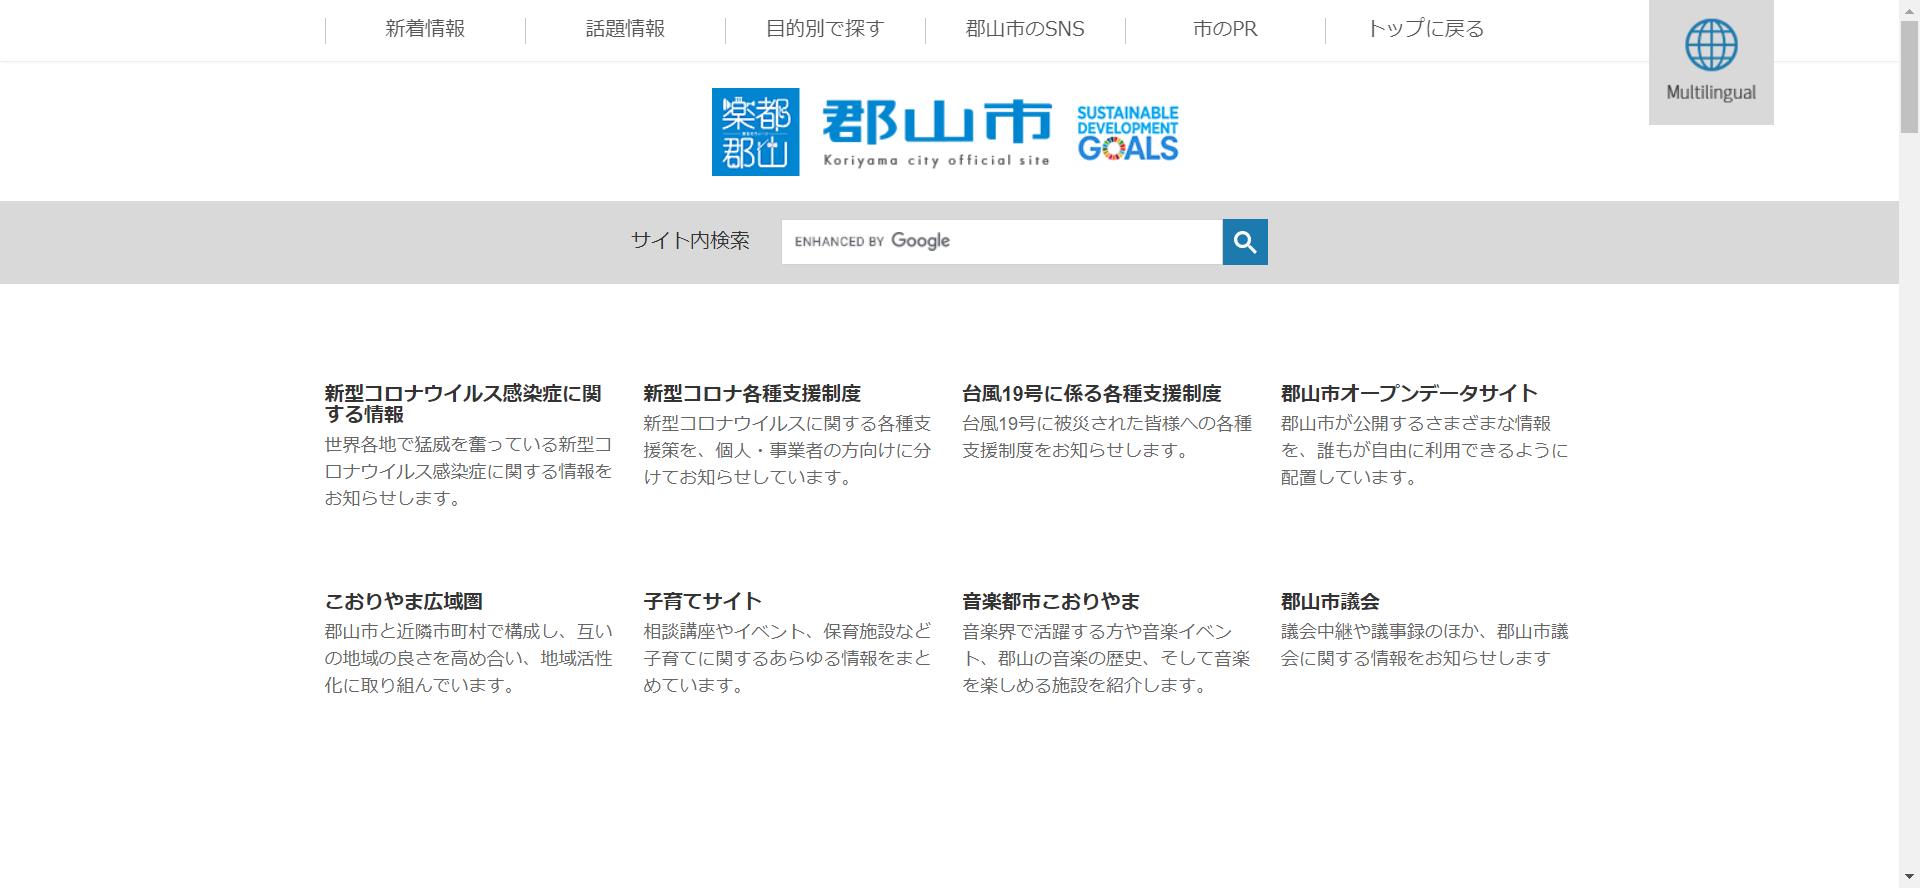
Task: Click トップに戻る in the navigation
Action: click(x=1425, y=29)
